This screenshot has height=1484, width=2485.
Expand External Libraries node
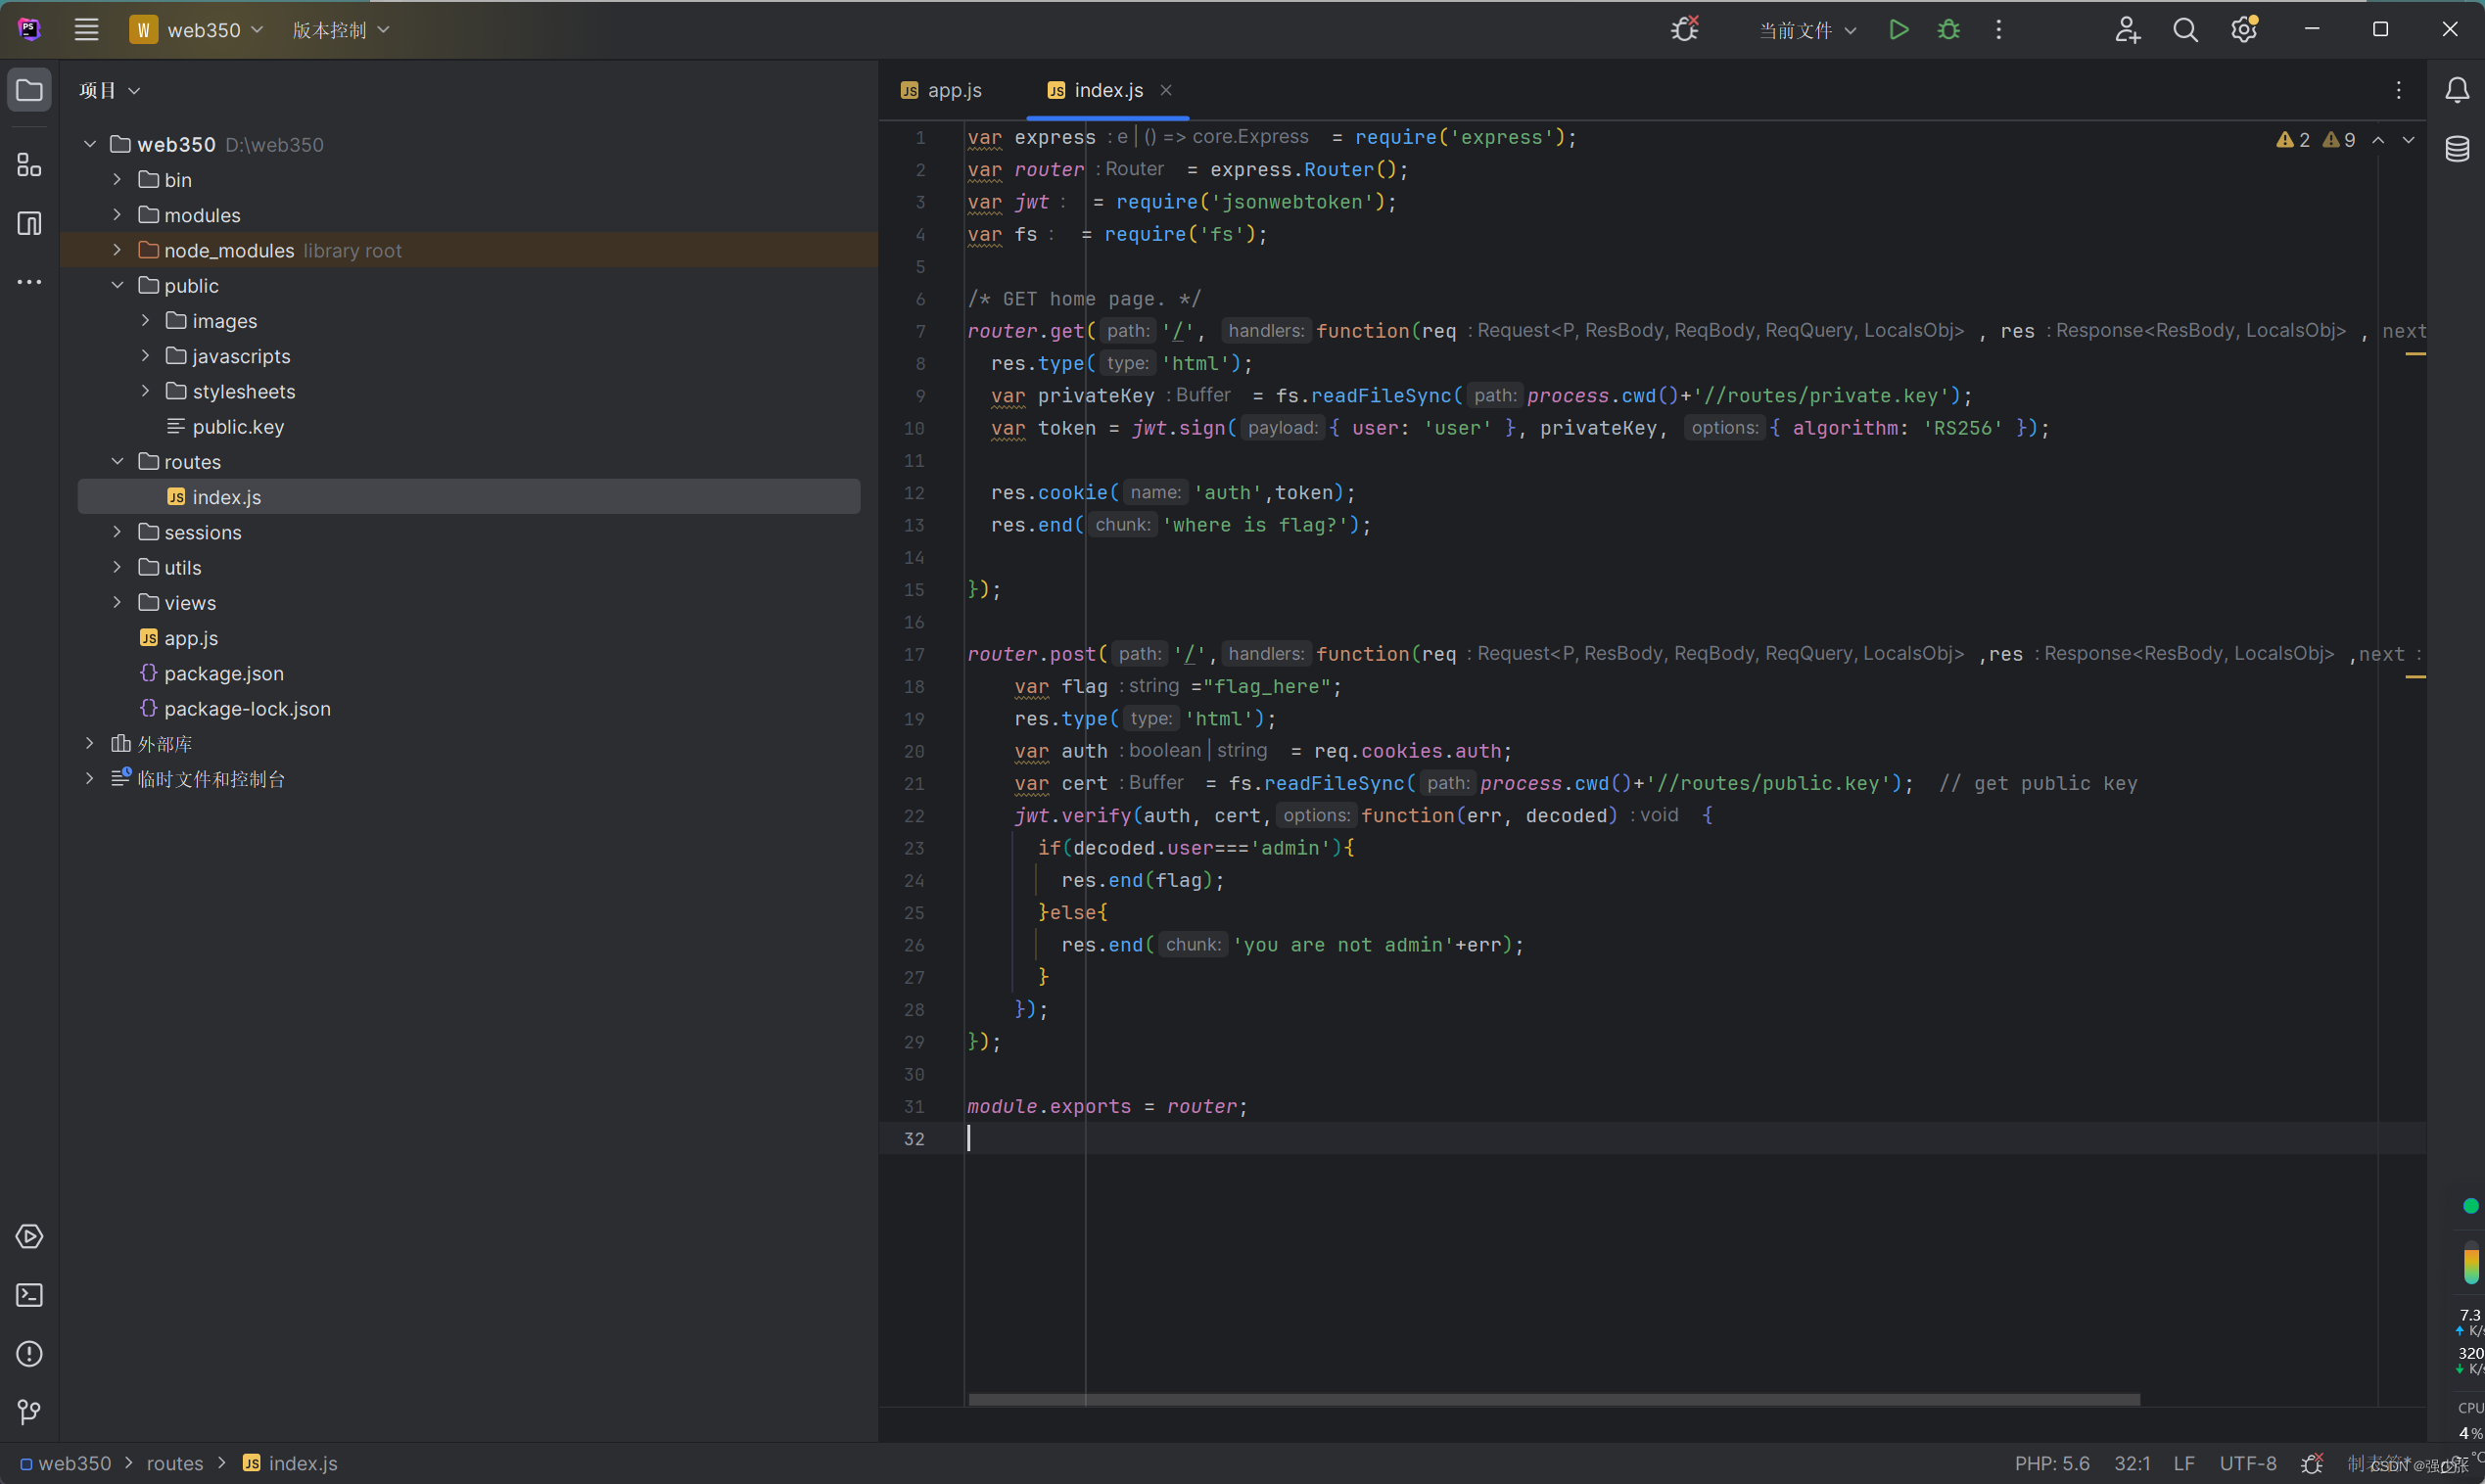click(90, 743)
